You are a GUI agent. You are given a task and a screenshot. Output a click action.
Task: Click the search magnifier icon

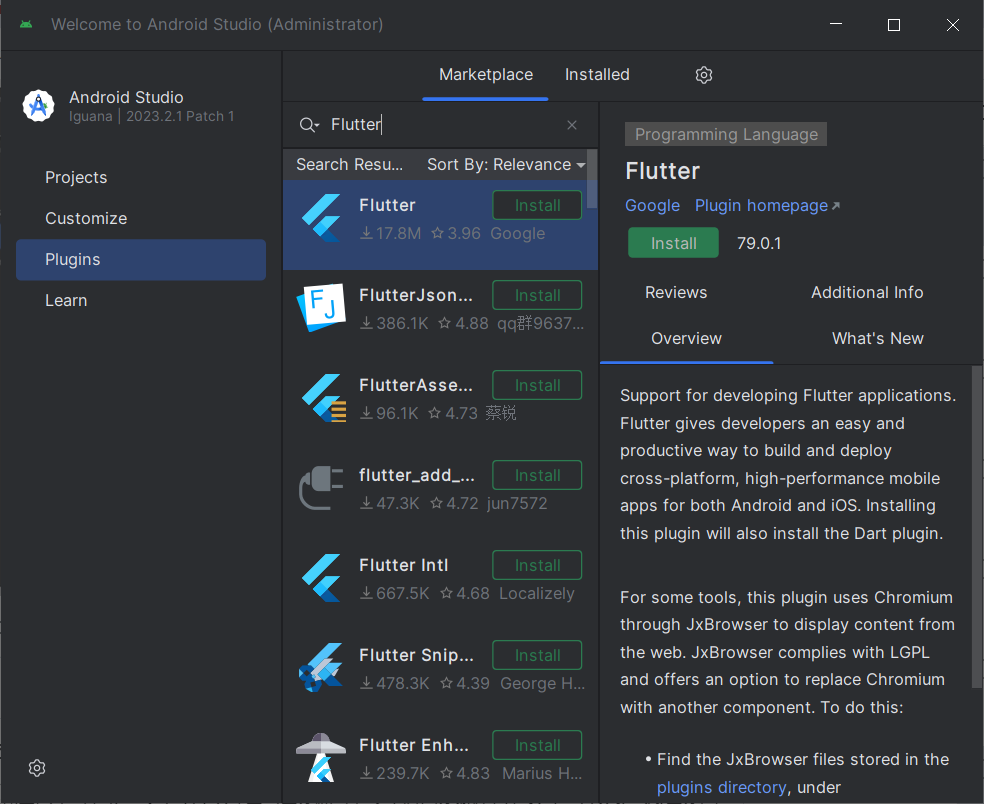[x=309, y=125]
